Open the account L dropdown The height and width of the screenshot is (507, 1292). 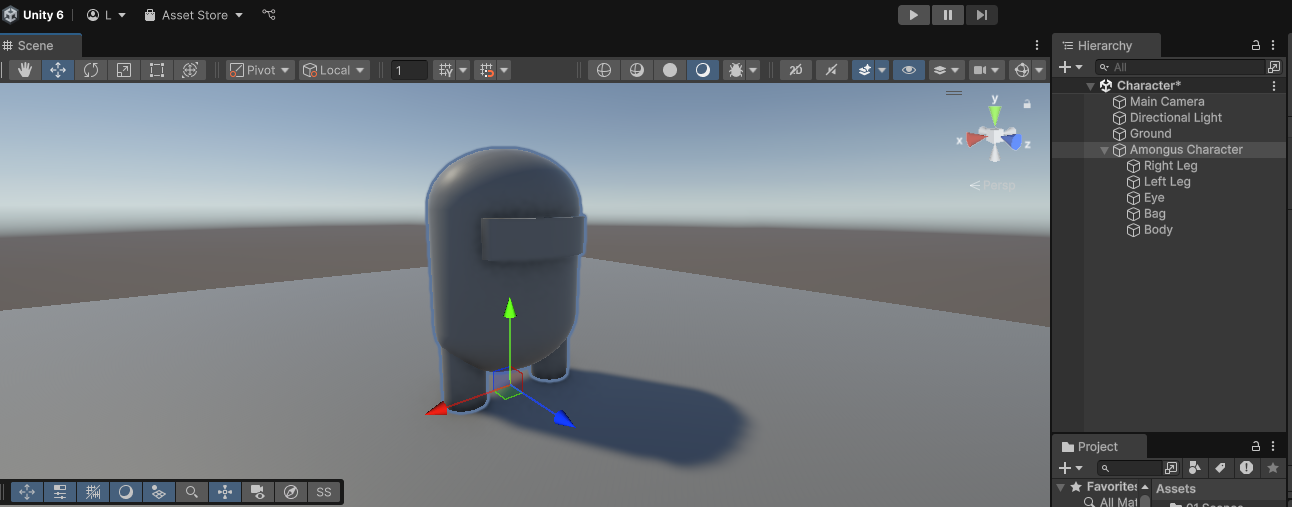click(x=107, y=15)
